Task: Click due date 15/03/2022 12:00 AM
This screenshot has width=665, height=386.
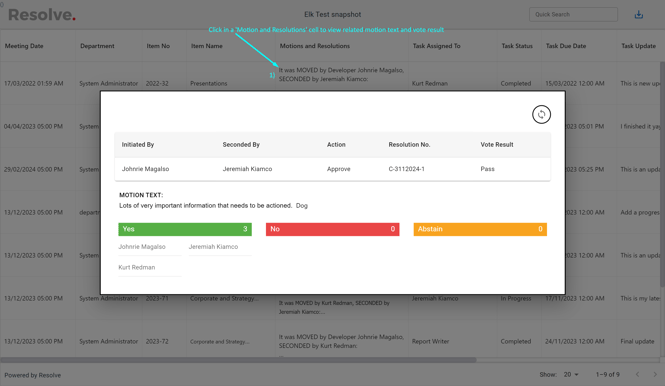Action: click(575, 84)
